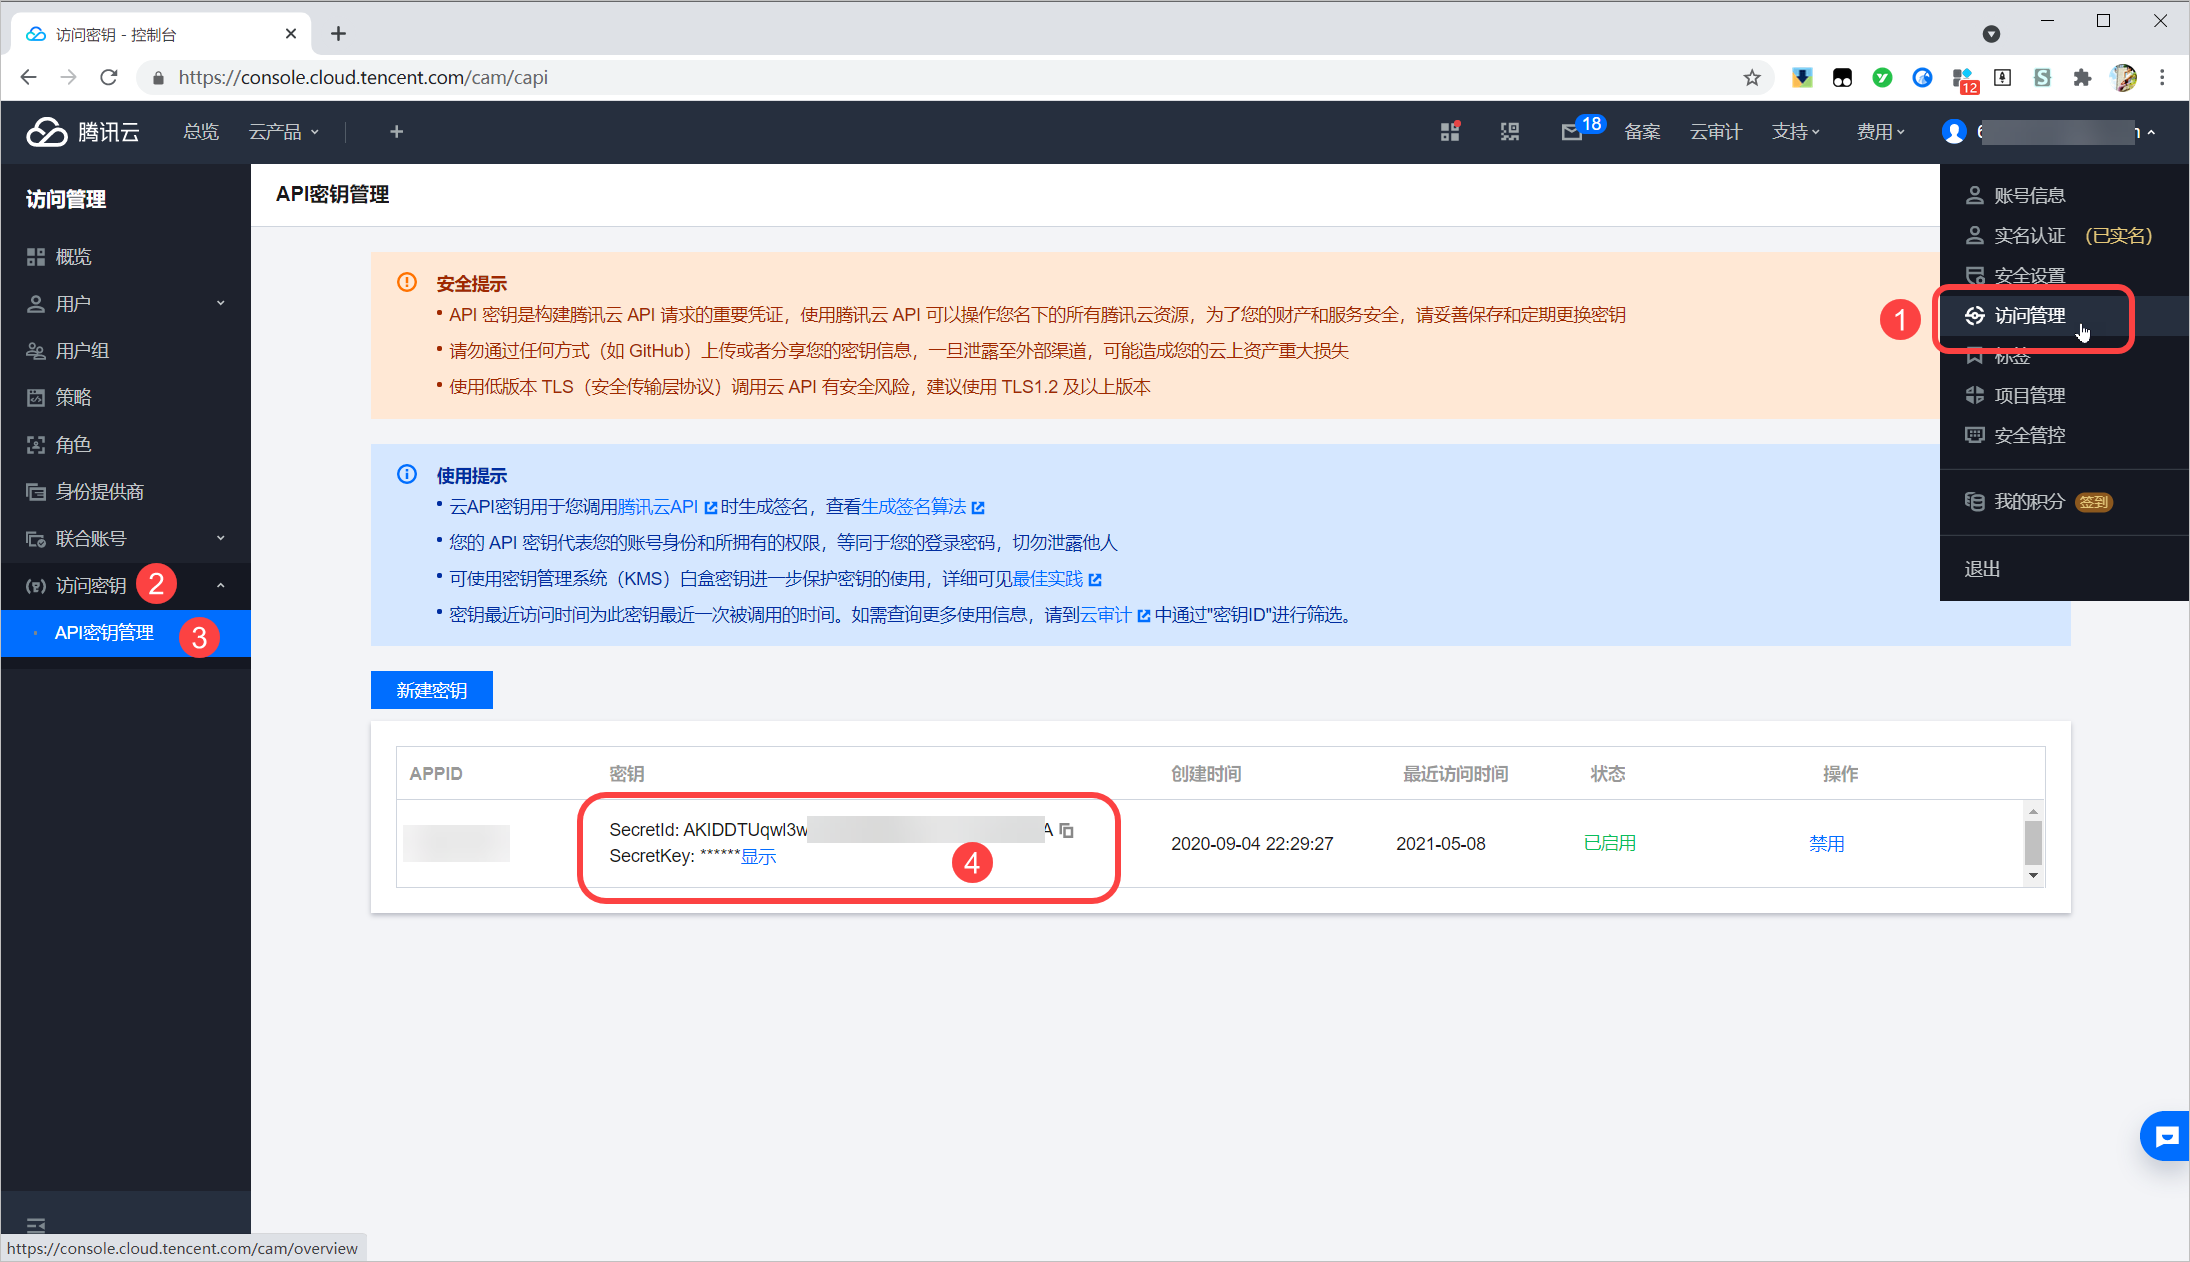This screenshot has width=2190, height=1262.
Task: Open the QR code scan icon
Action: pyautogui.click(x=1510, y=132)
